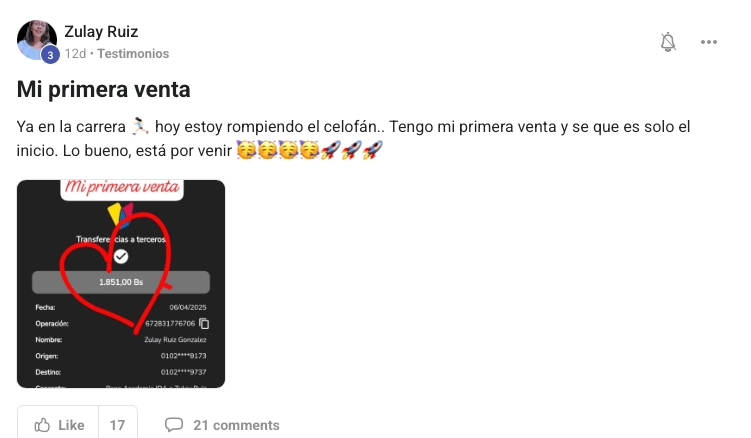Click the thumbs-up Like icon
Viewport: 751px width, 438px height.
[x=42, y=425]
